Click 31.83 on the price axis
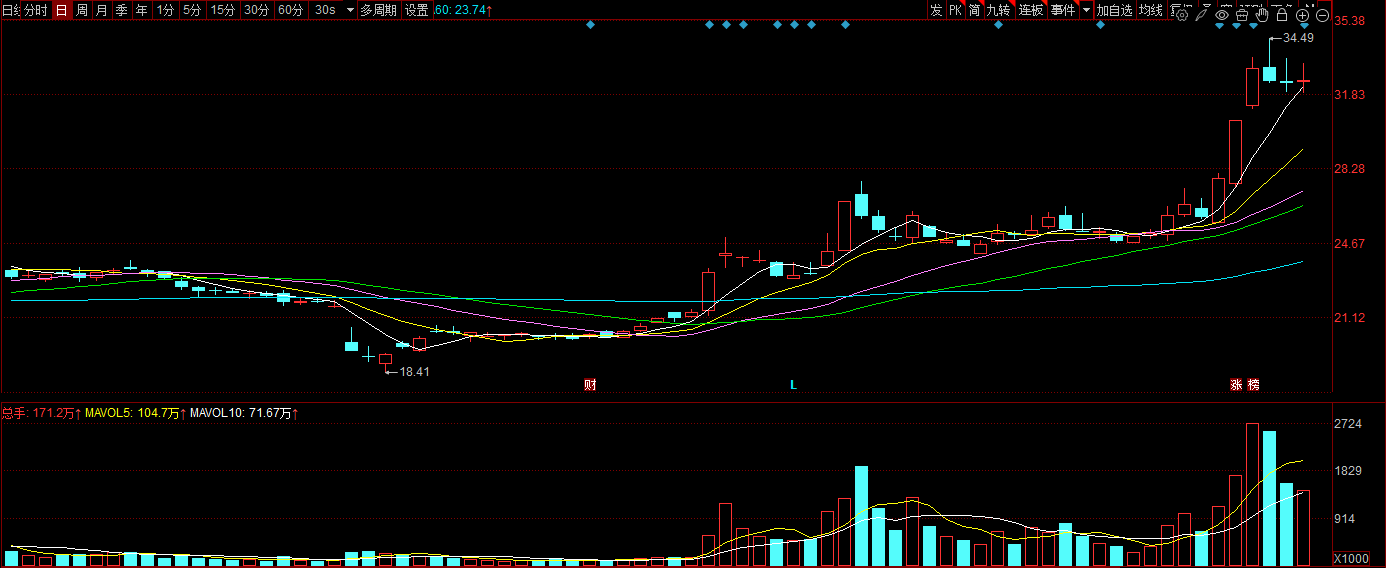 [1350, 95]
